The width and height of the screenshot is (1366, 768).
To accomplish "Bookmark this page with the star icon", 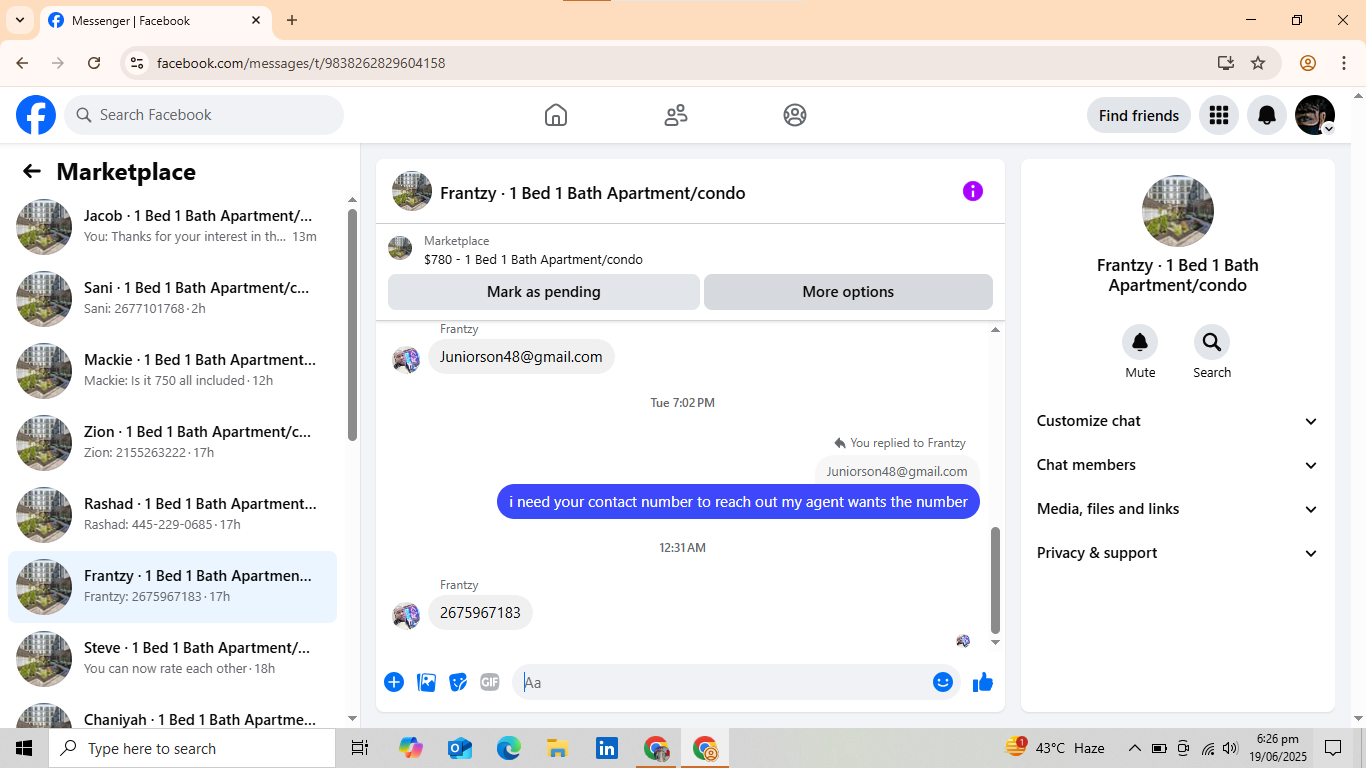I will 1258,63.
